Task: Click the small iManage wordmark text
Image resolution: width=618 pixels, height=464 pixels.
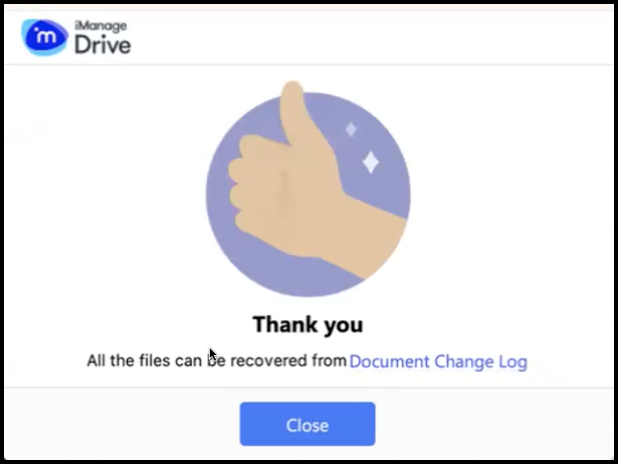Action: tap(101, 26)
